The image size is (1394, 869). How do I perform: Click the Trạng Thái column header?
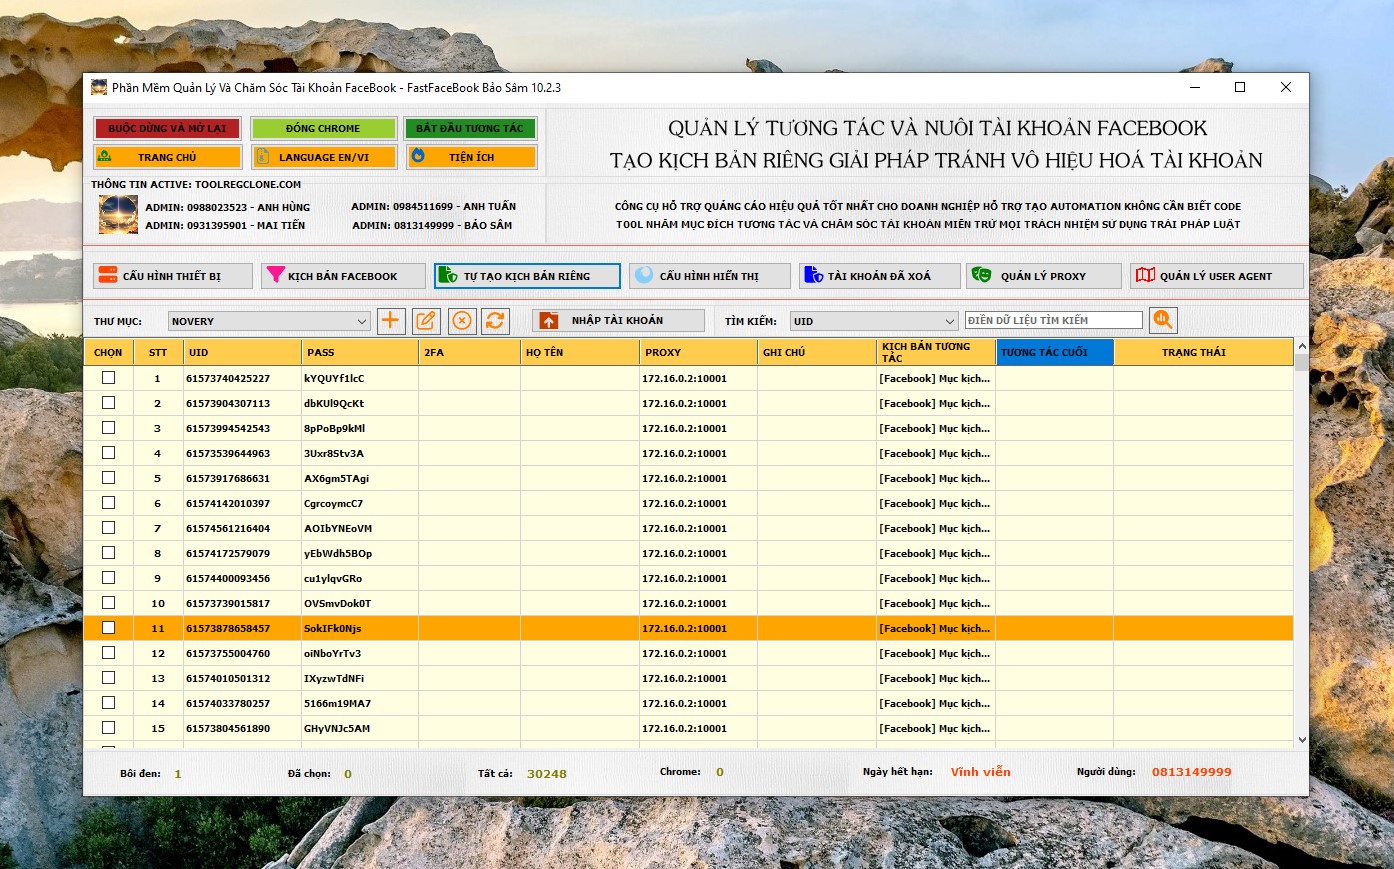pyautogui.click(x=1203, y=352)
